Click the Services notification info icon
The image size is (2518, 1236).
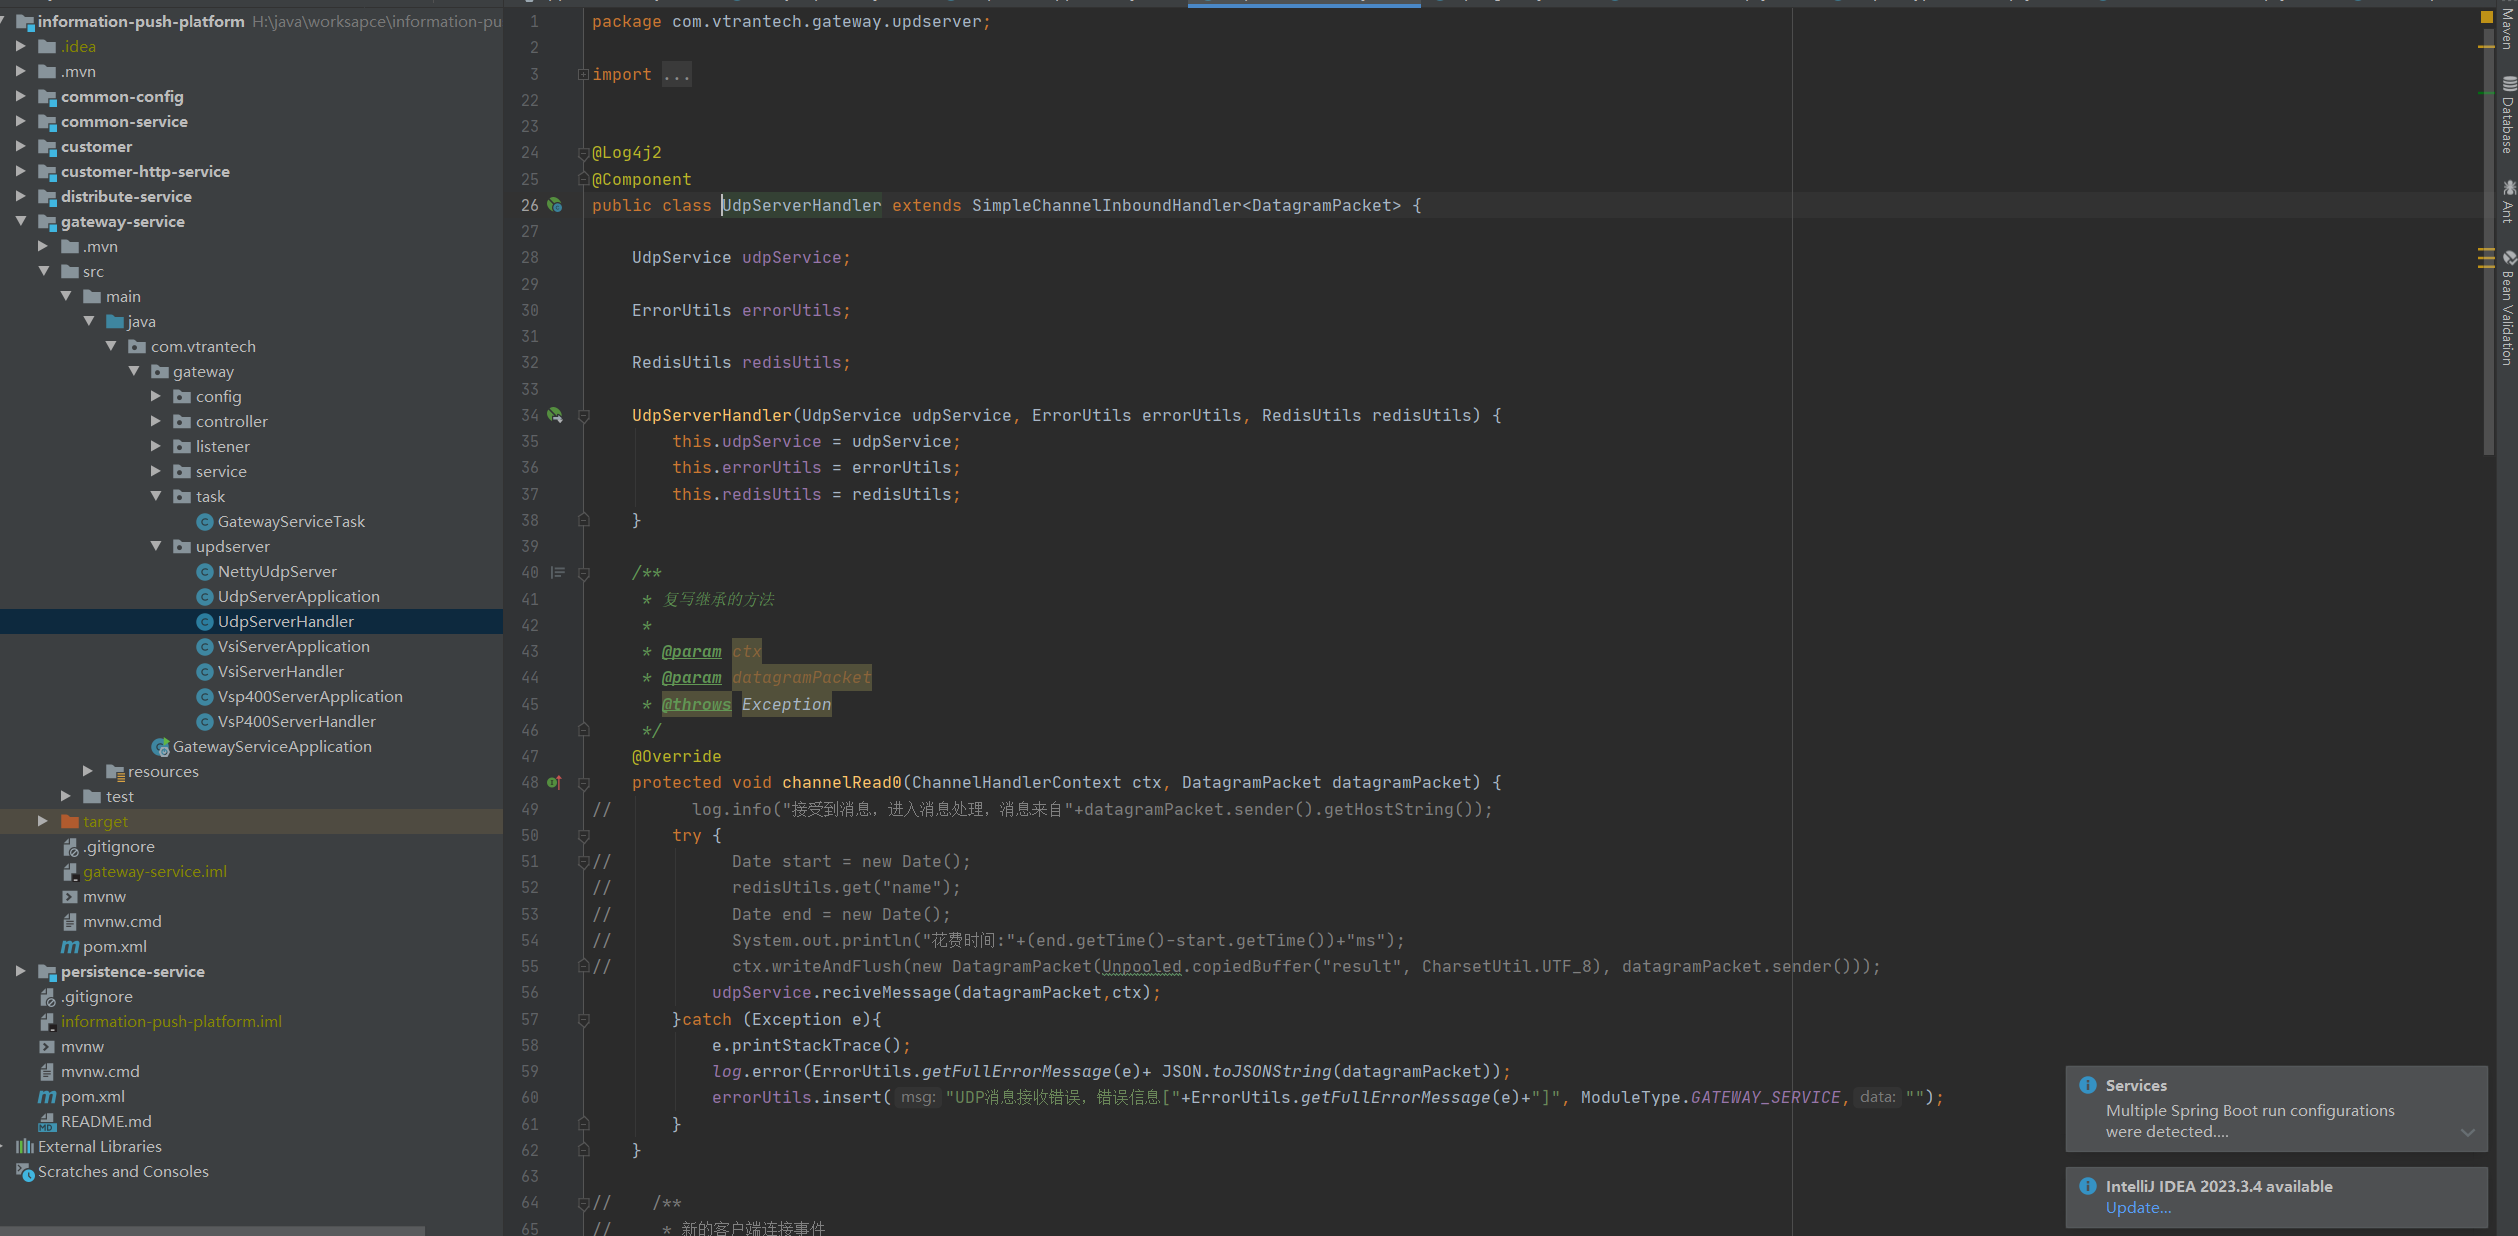tap(2088, 1085)
